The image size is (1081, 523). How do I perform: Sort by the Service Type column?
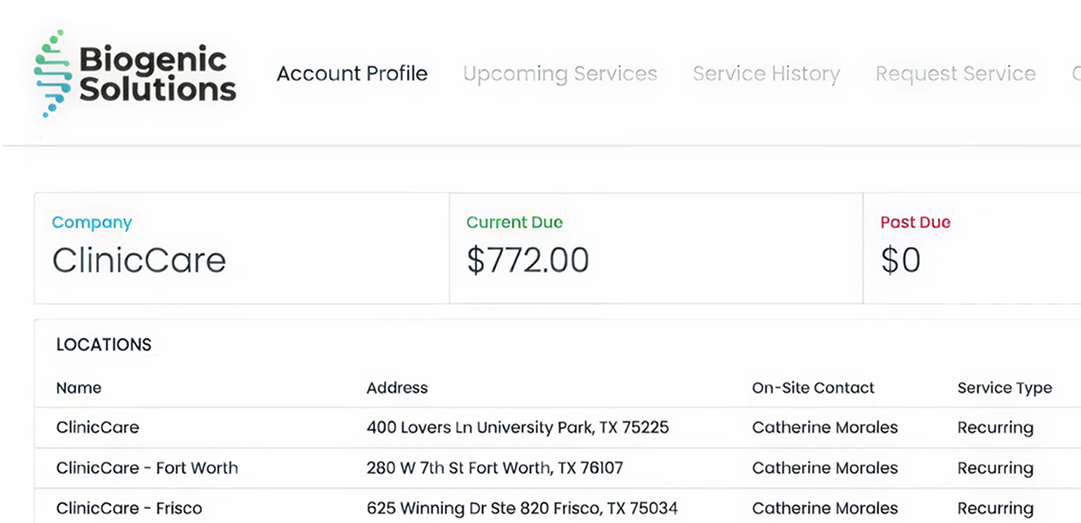tap(1004, 388)
